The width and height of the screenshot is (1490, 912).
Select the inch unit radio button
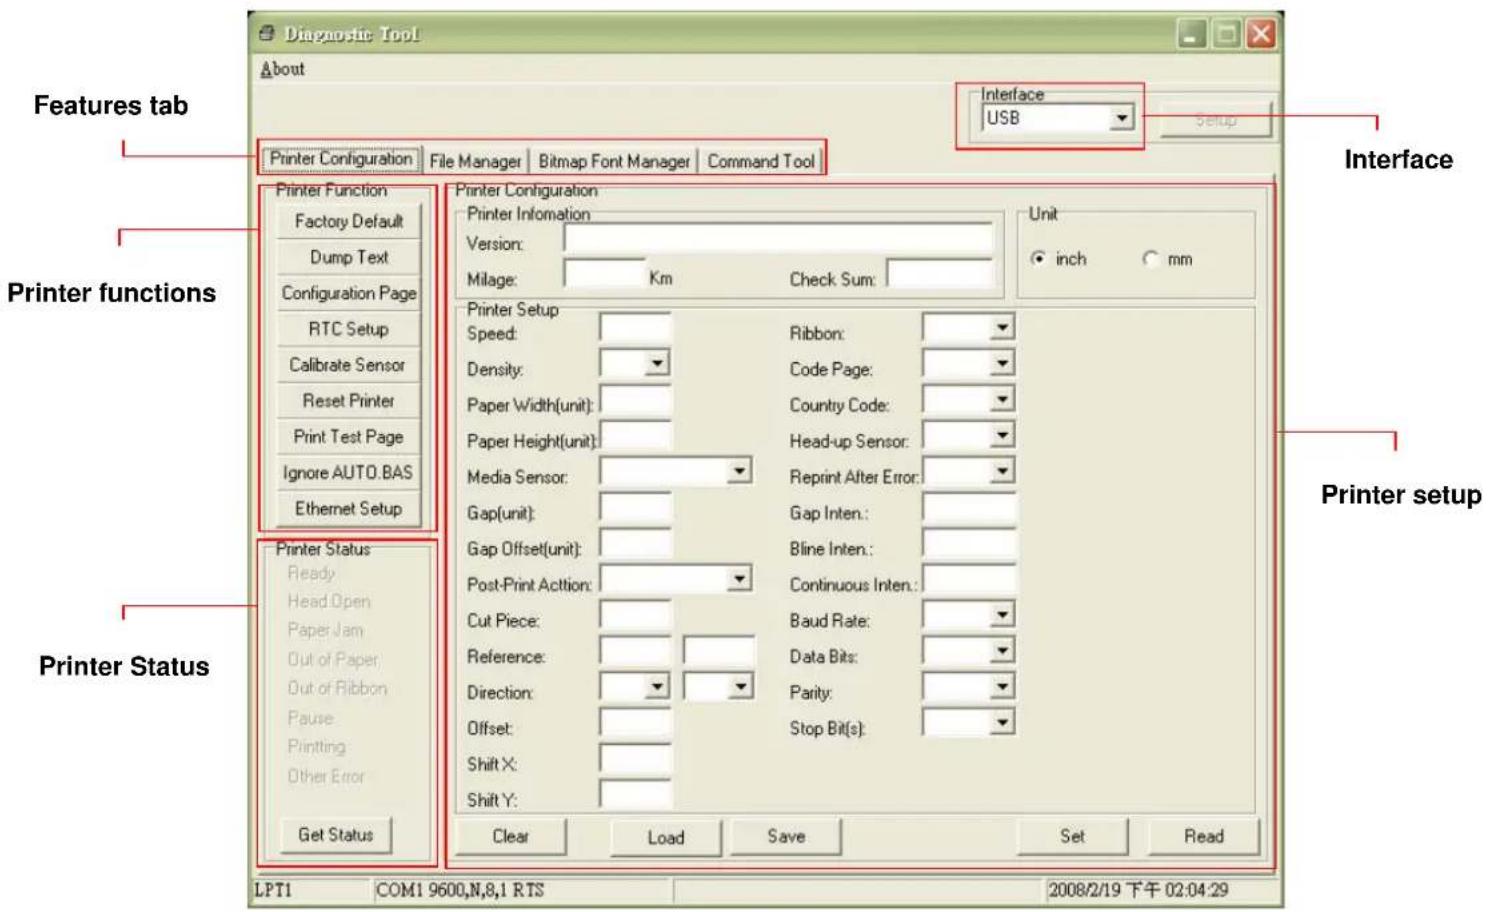[x=1039, y=259]
